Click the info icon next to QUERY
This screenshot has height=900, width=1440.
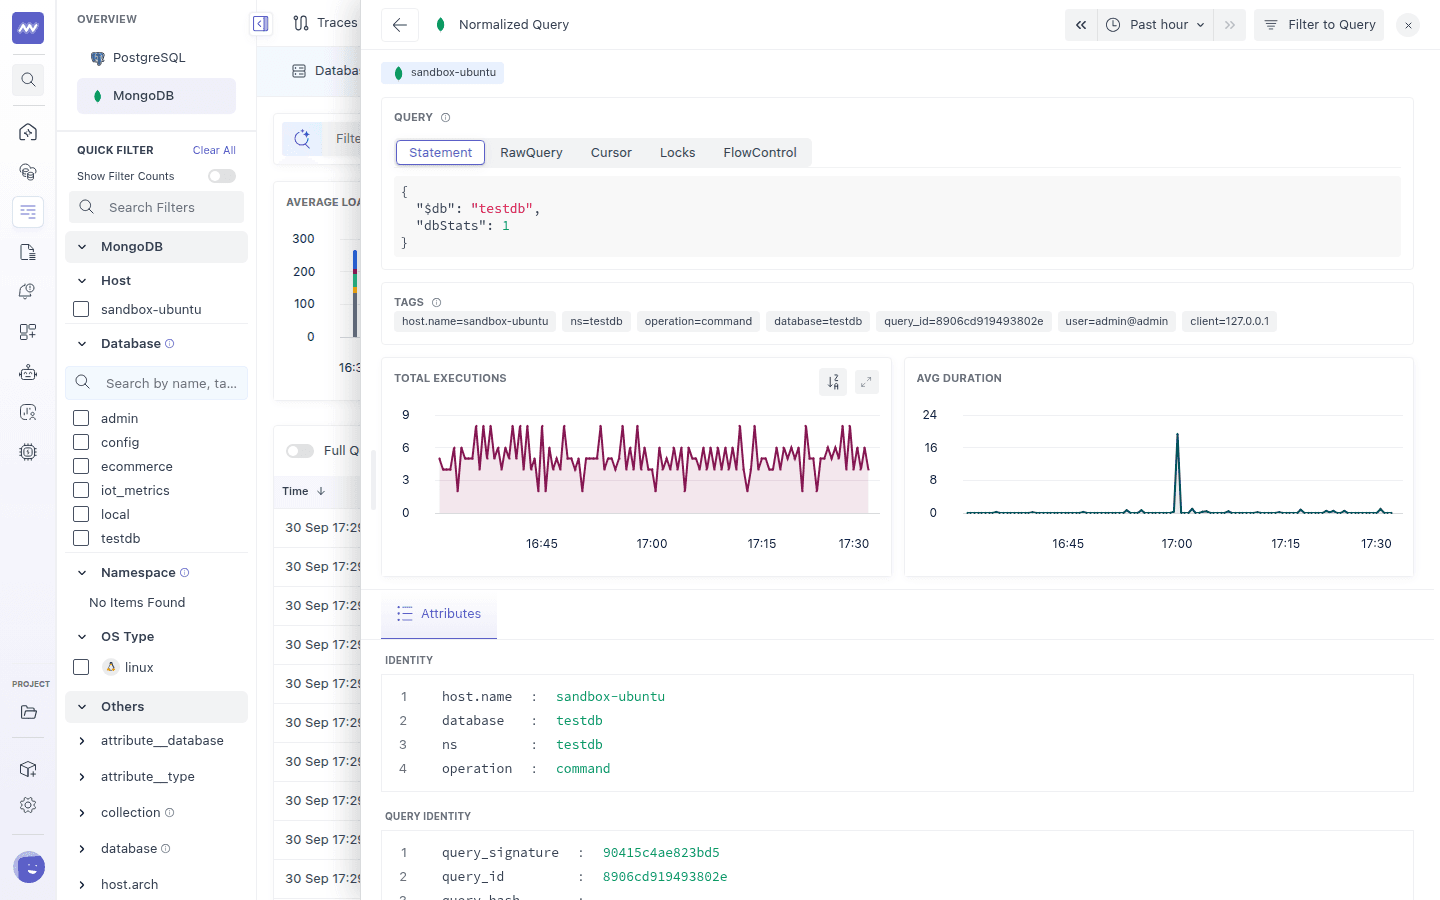[446, 118]
